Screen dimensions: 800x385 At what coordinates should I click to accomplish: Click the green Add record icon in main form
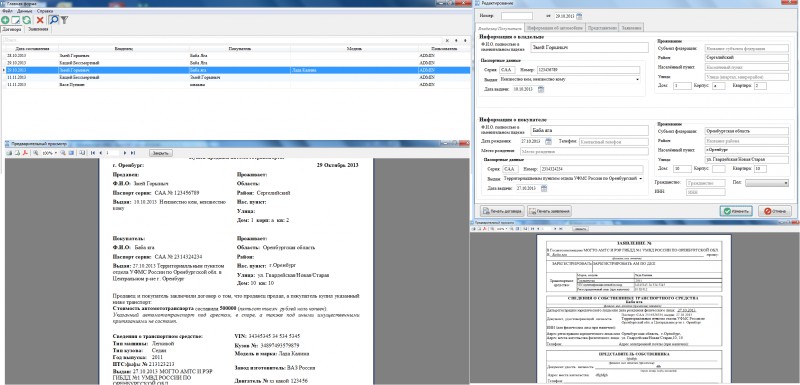click(x=5, y=20)
